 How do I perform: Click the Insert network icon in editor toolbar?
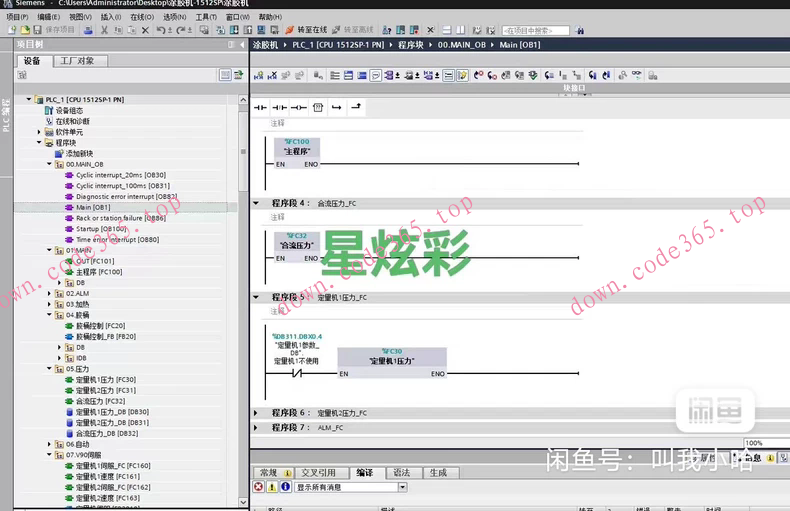[258, 76]
